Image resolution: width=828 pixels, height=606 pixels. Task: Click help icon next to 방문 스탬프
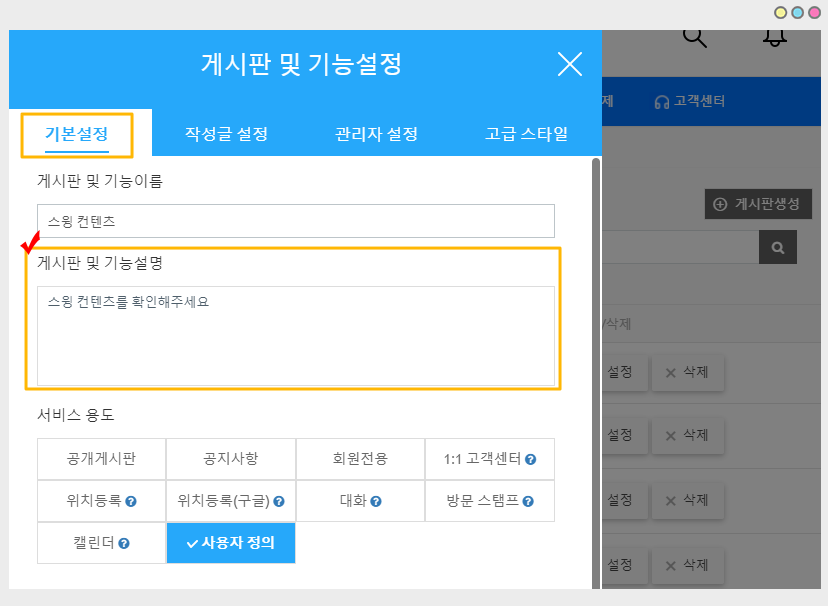tap(528, 501)
